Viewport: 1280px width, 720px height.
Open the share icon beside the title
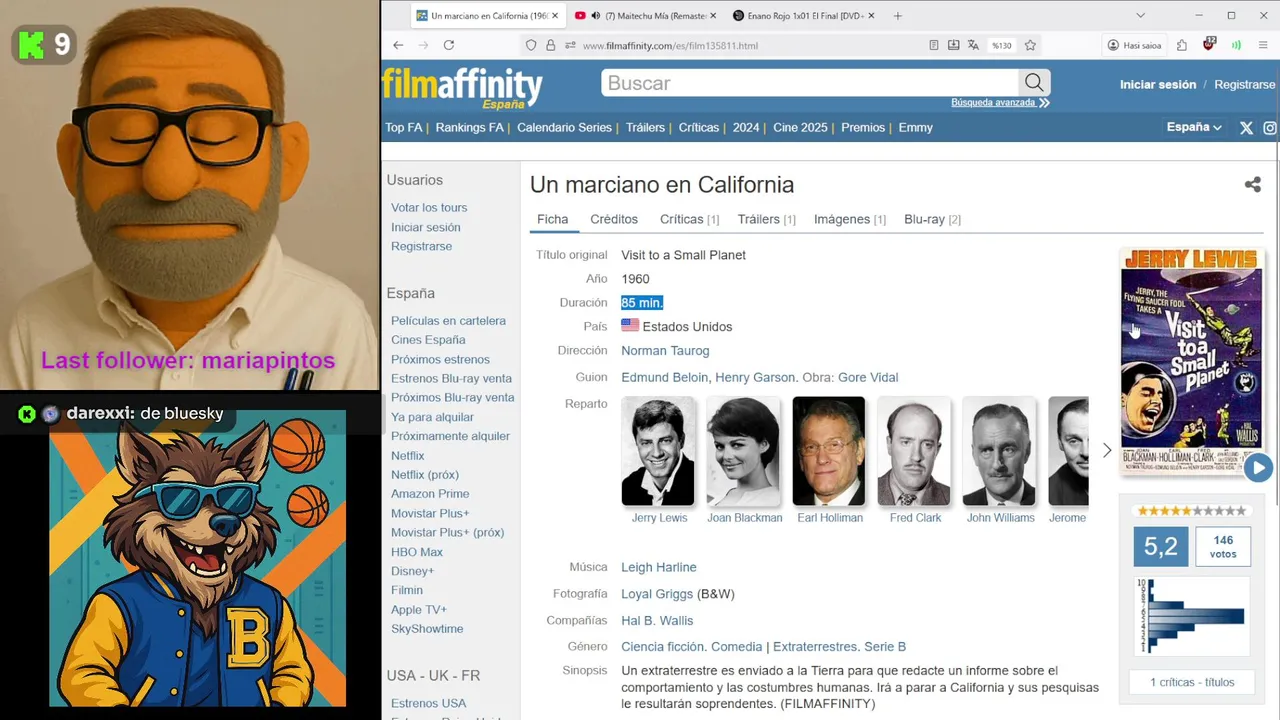tap(1252, 185)
